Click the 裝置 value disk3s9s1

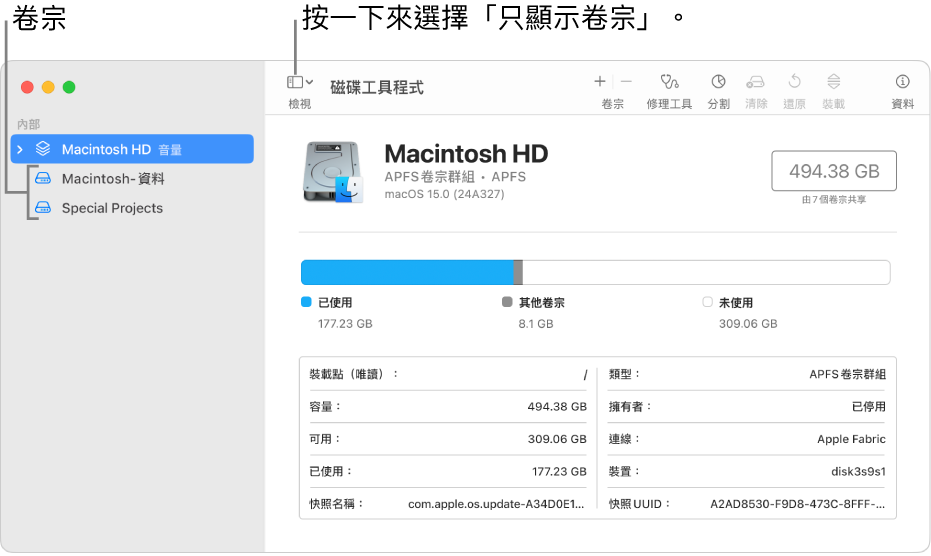coord(858,471)
